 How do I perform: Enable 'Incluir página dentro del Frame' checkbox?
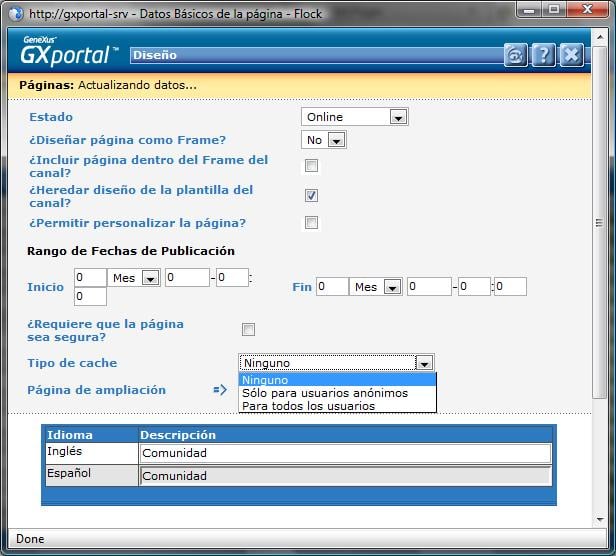point(311,166)
